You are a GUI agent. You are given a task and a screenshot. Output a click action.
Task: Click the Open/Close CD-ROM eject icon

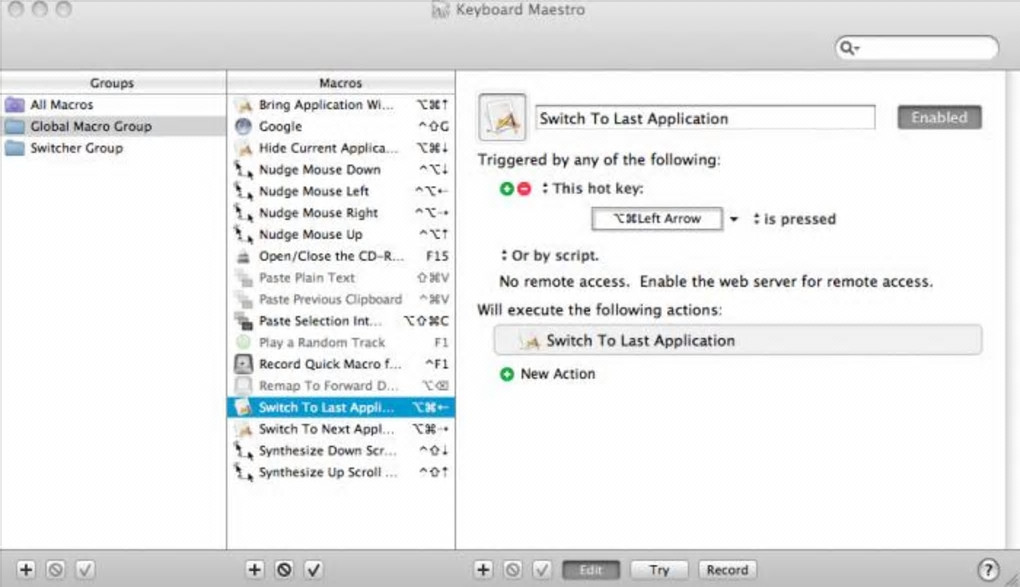[x=243, y=256]
